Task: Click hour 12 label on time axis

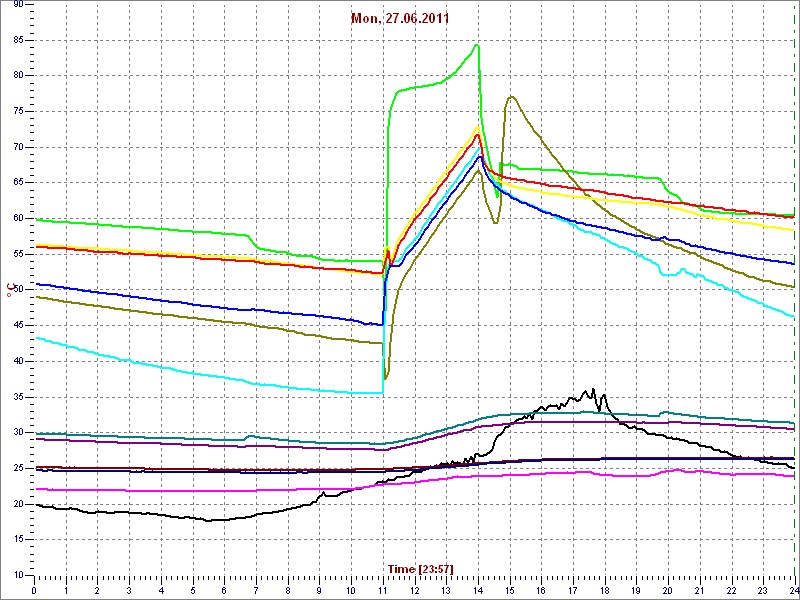Action: tap(414, 592)
